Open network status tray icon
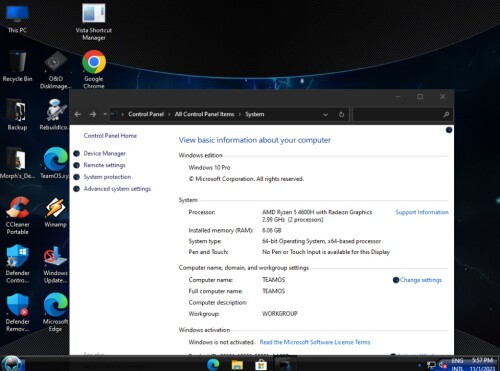The image size is (500, 371). point(431,365)
